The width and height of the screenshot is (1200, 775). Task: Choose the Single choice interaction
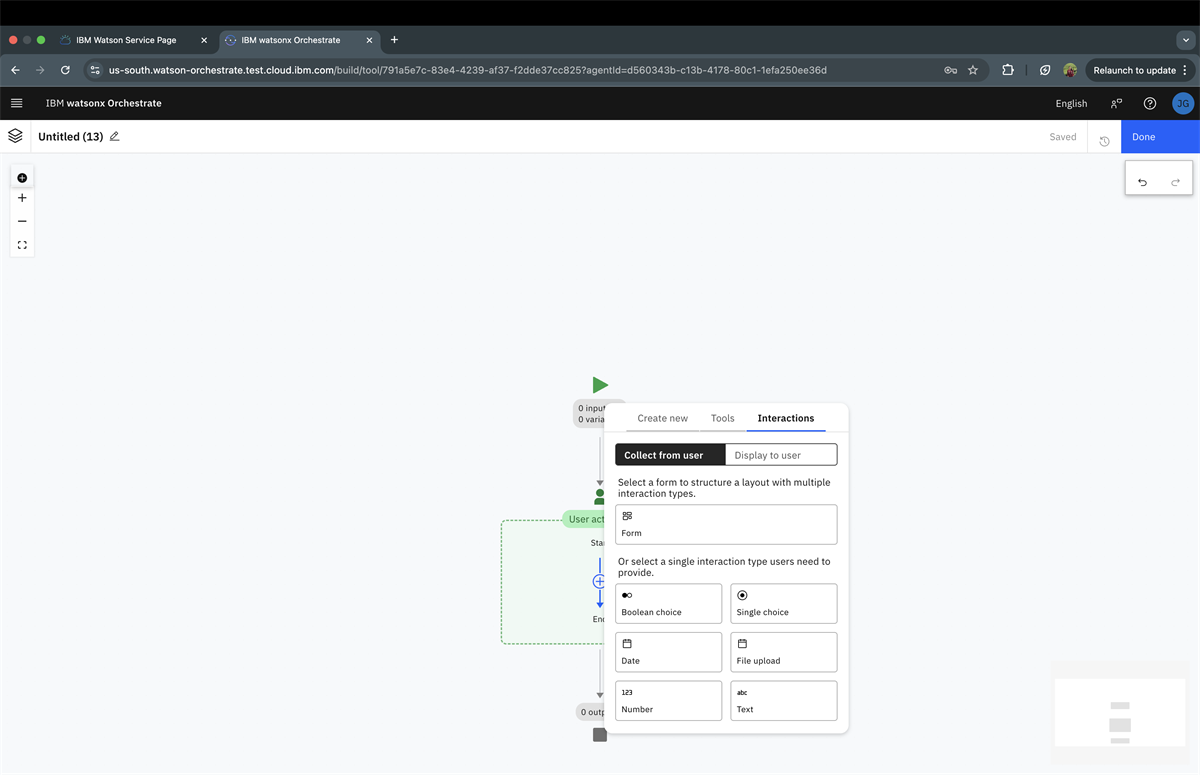(x=784, y=603)
